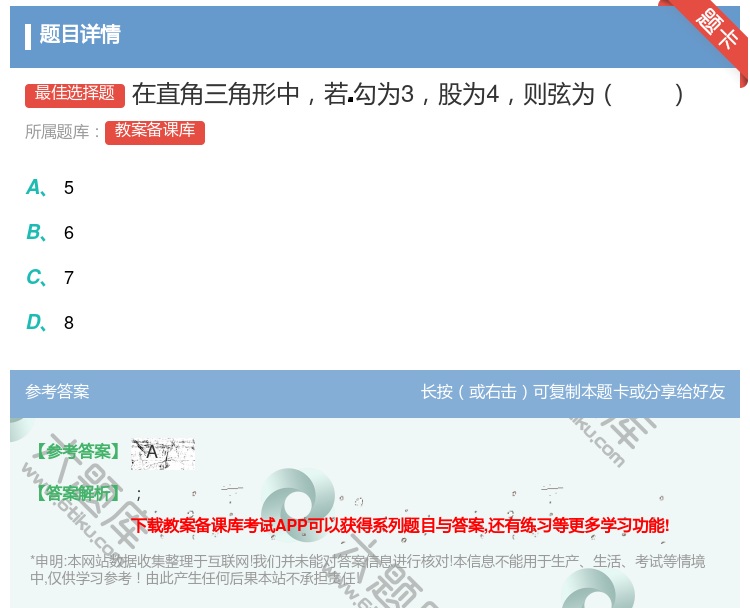This screenshot has height=608, width=750.
Task: Choose answer option C with value 7
Action: [x=50, y=277]
